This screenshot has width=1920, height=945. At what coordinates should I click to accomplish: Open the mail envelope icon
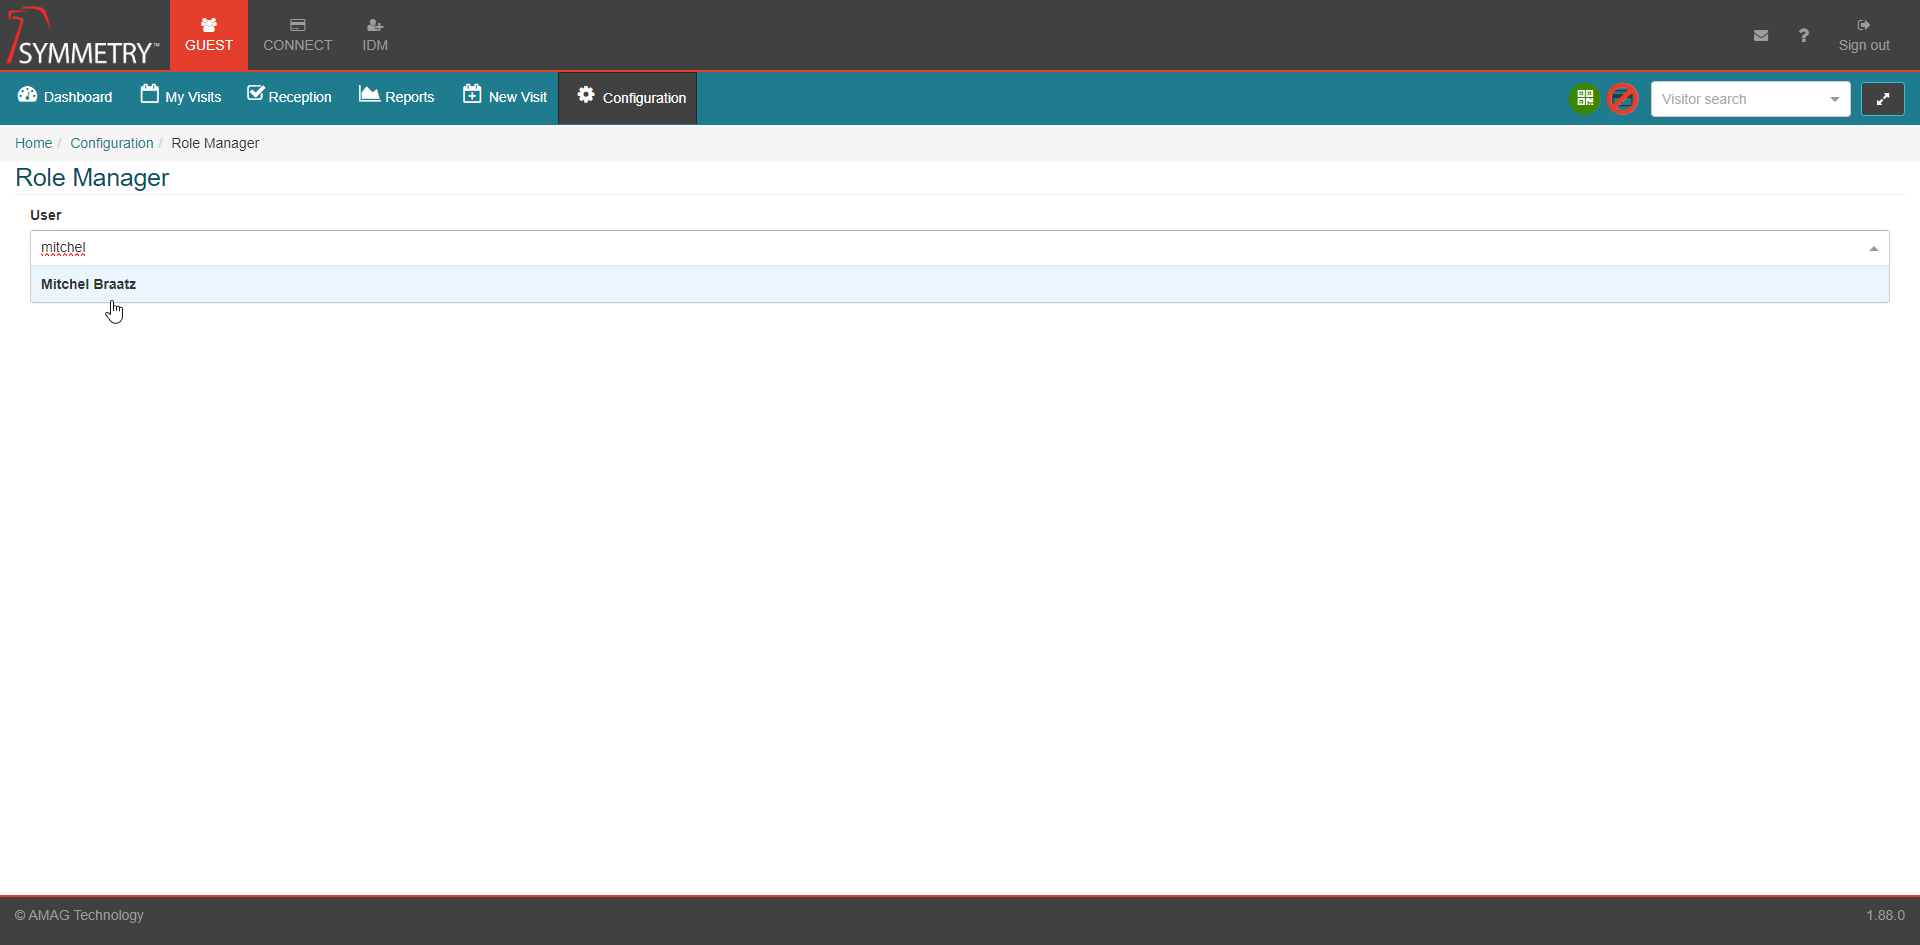click(1760, 36)
